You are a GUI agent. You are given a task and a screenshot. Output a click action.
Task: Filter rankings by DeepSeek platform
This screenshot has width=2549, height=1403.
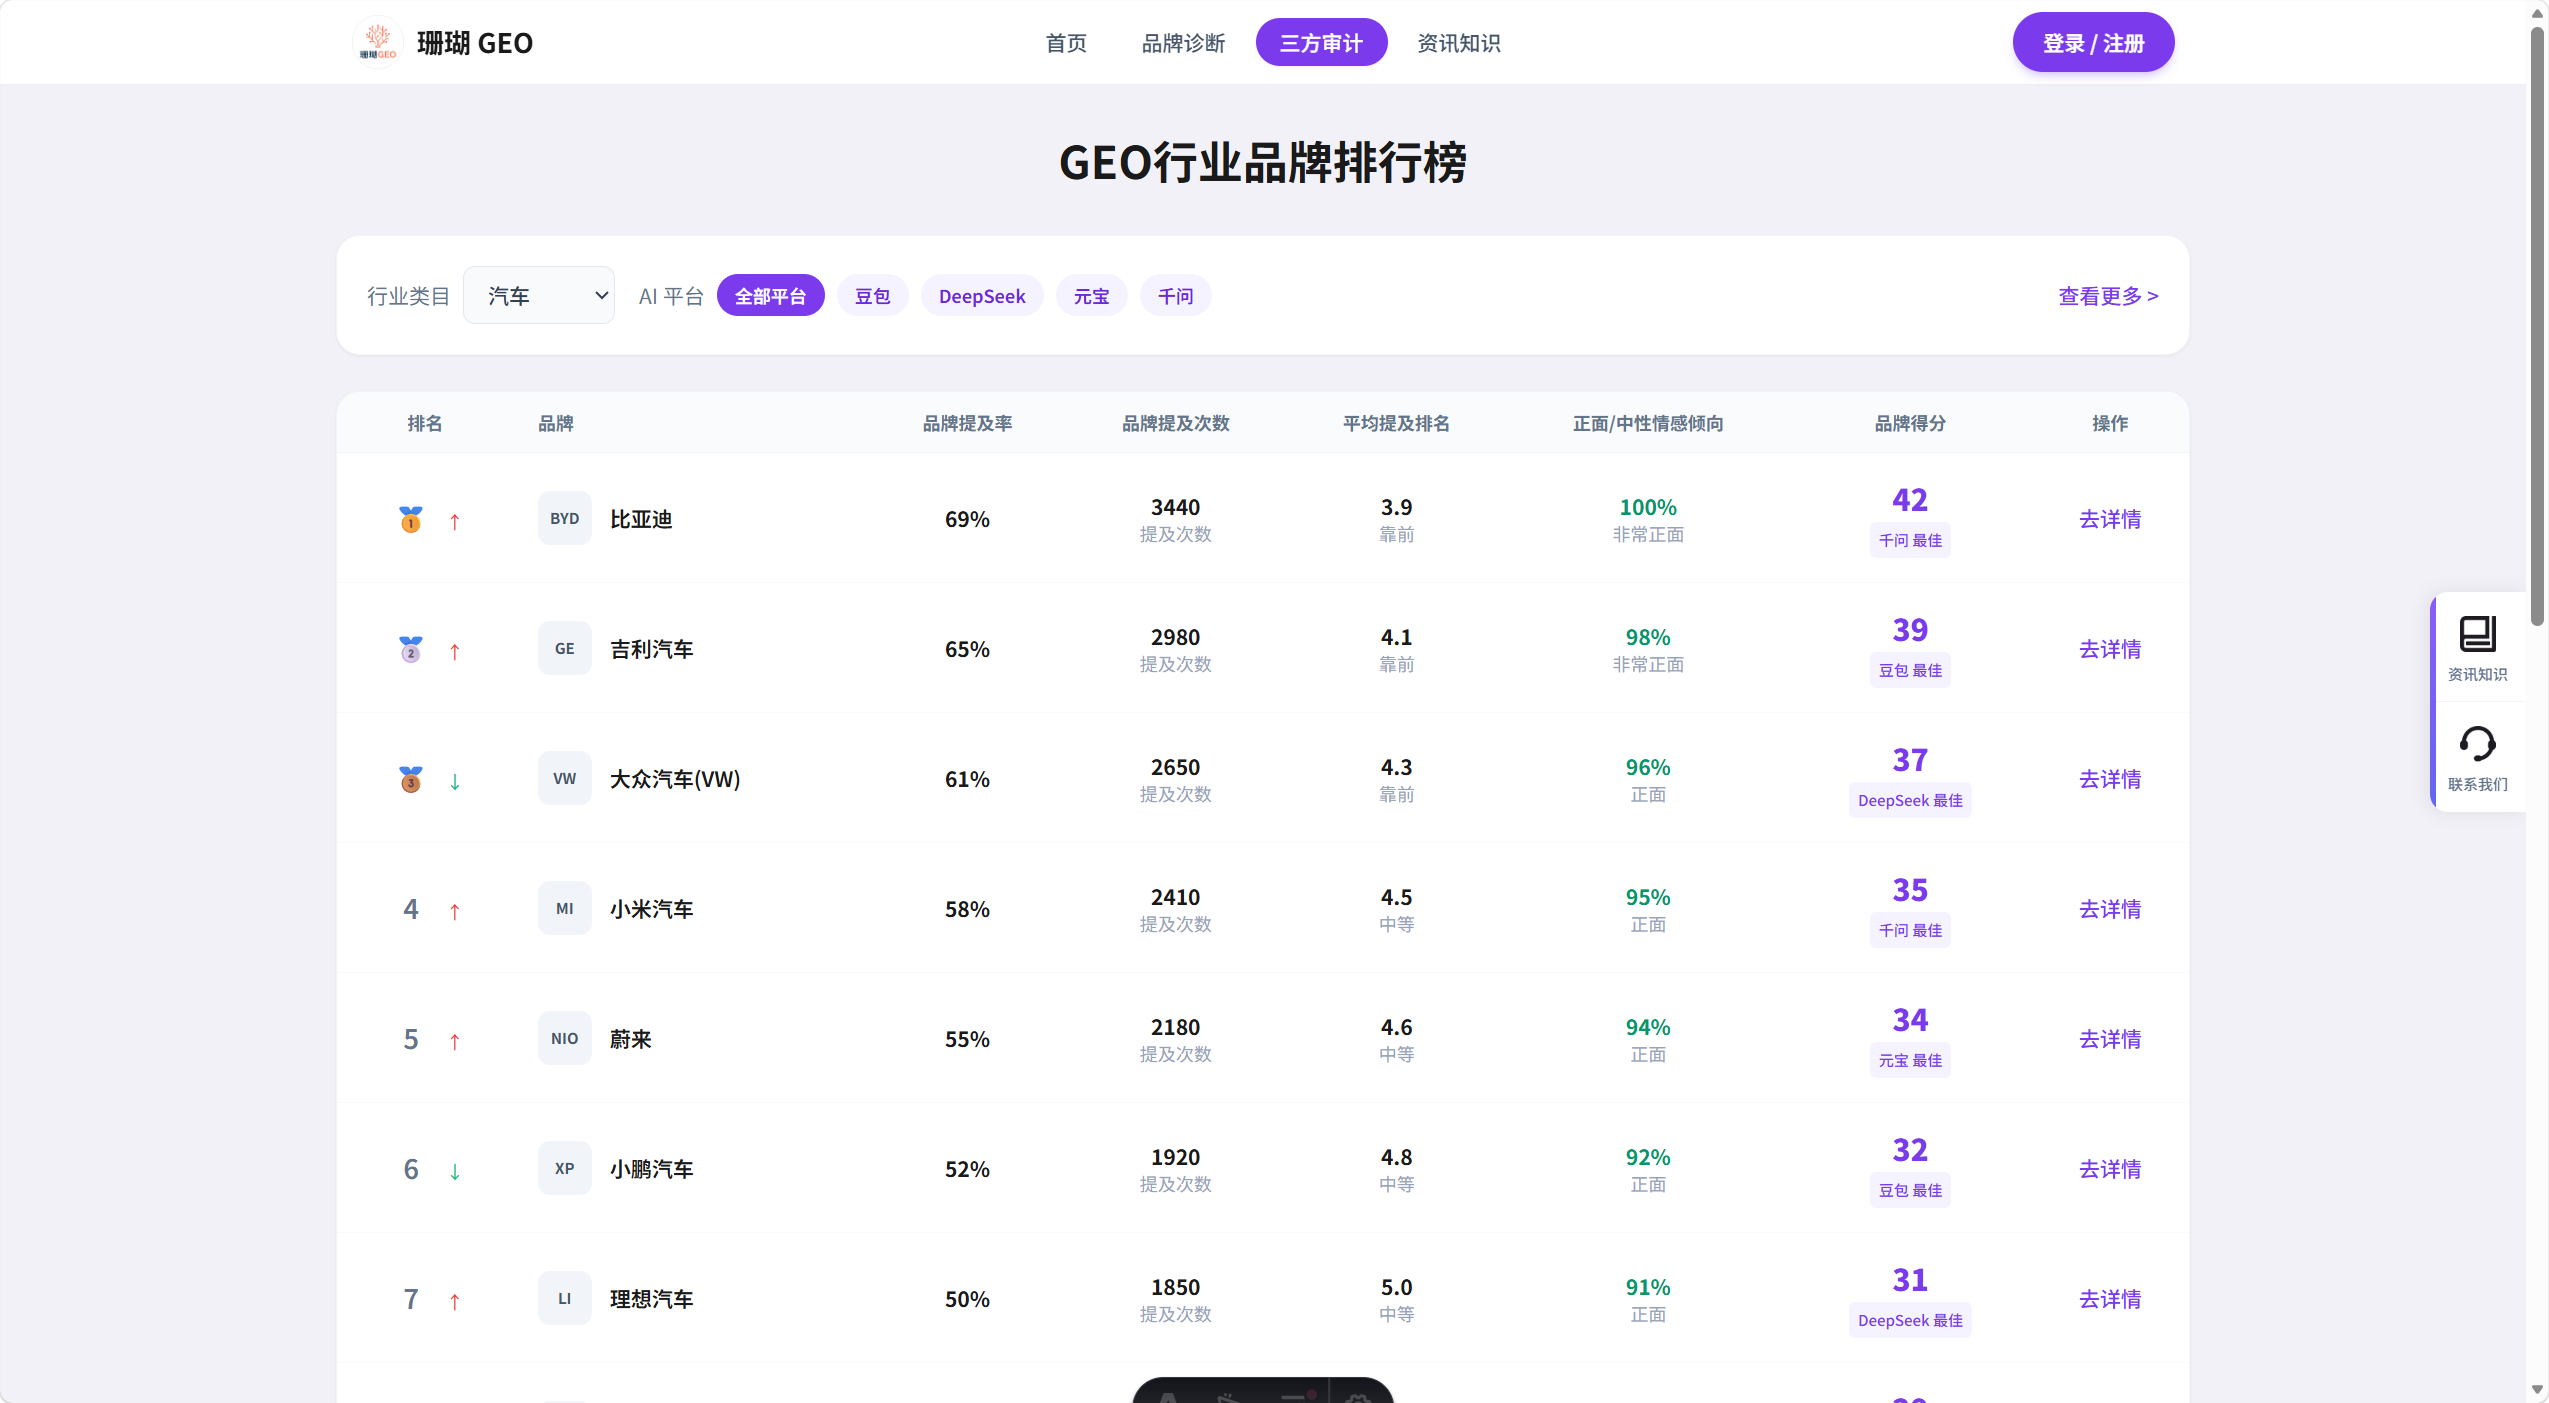point(982,296)
